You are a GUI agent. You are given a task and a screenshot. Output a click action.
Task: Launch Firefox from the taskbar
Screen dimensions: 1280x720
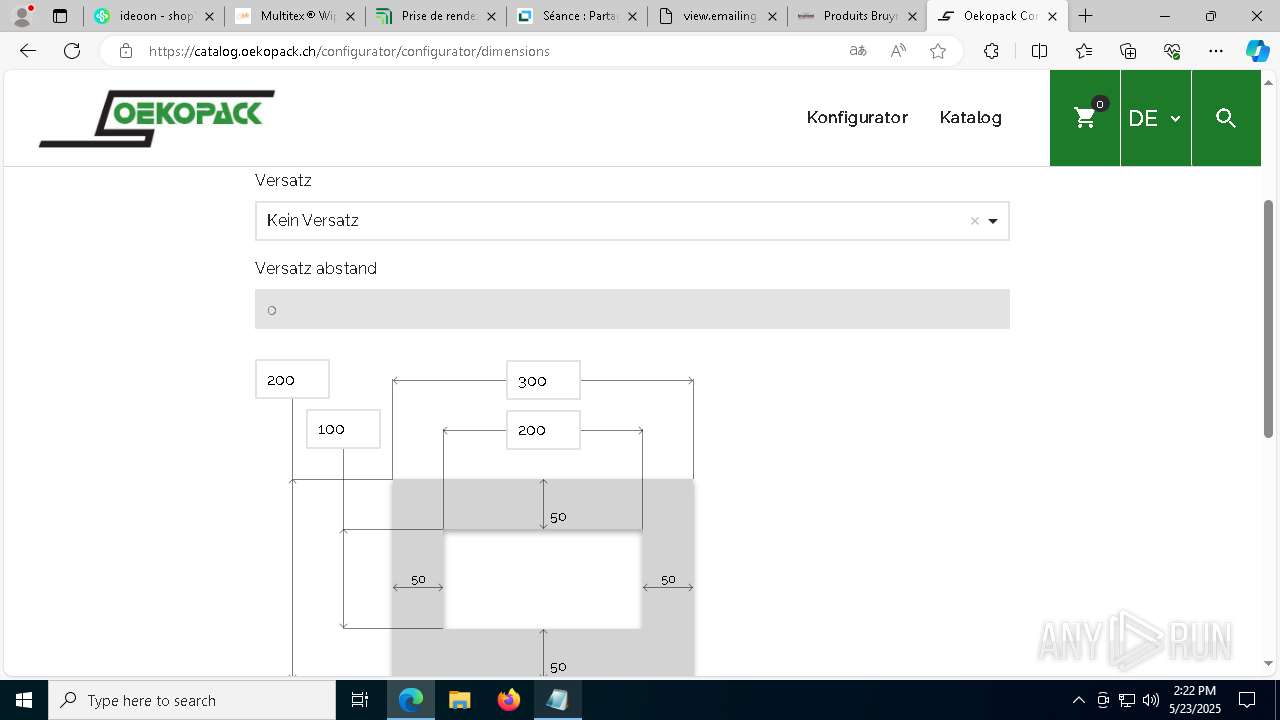point(508,700)
